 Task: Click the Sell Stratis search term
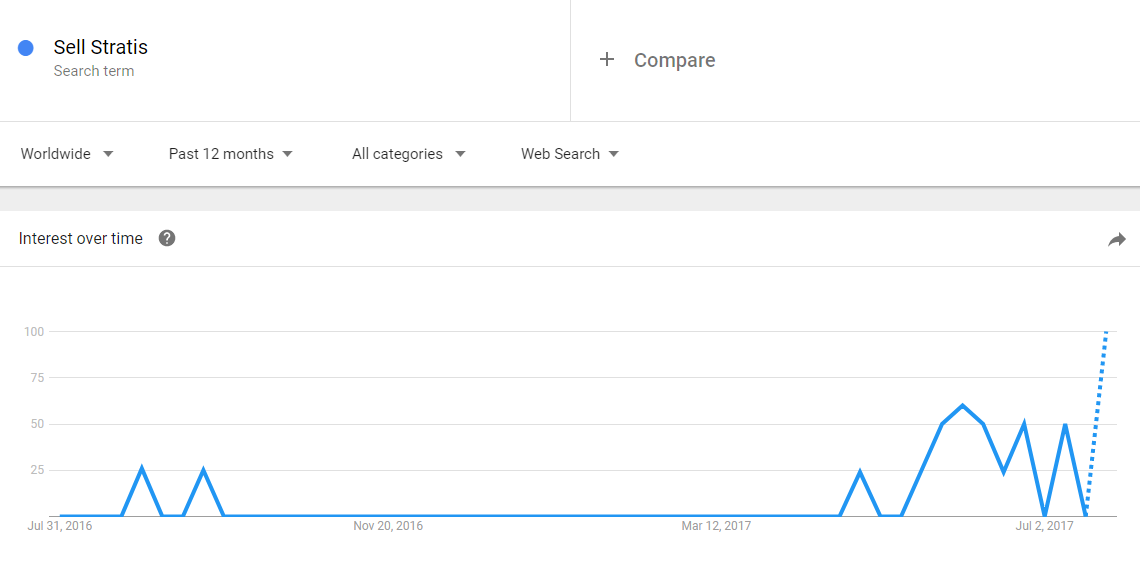pos(100,47)
